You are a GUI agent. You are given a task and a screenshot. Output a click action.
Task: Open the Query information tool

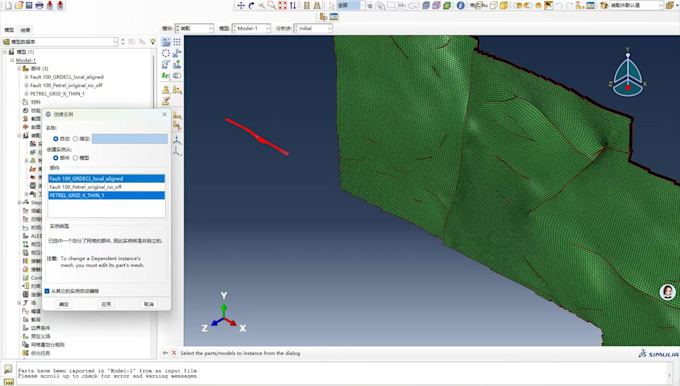pos(461,6)
